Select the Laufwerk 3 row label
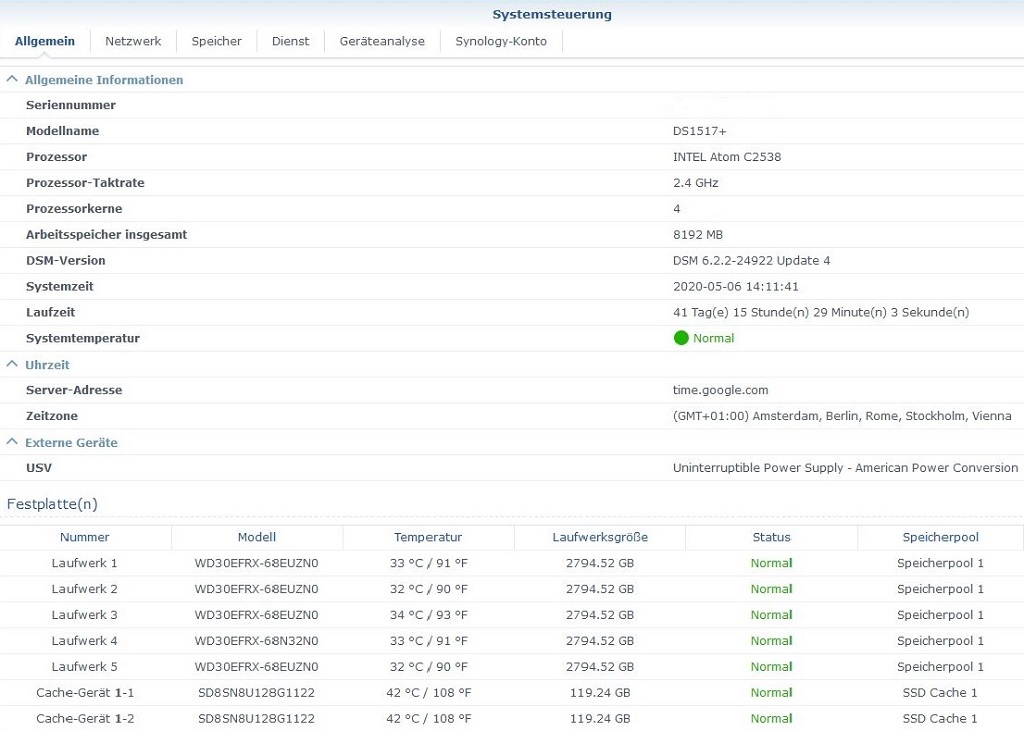The image size is (1024, 731). point(84,615)
